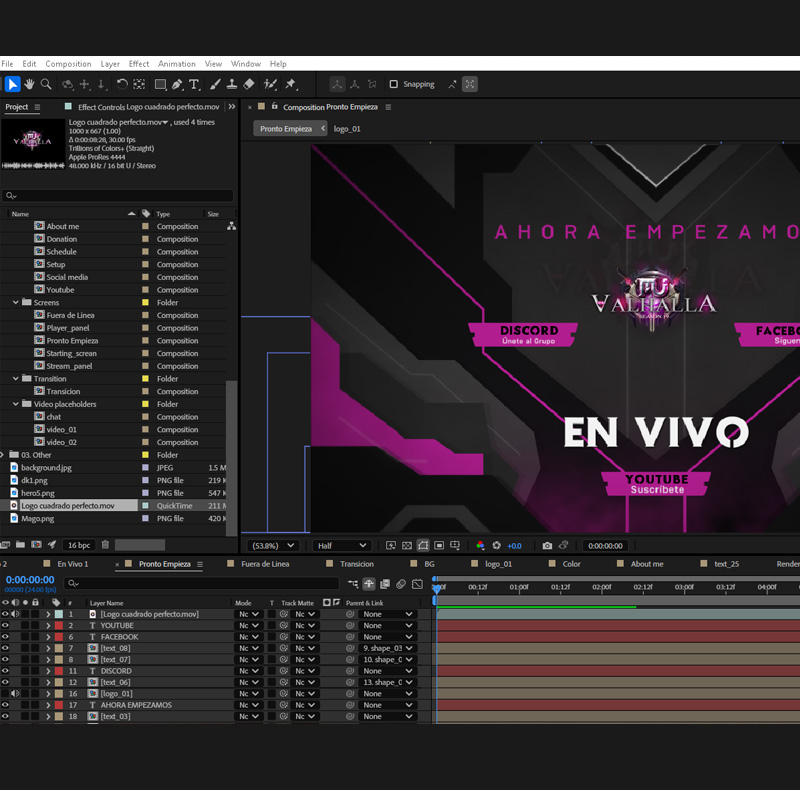Open the composition mini-flowchart icon
Screen dimensions: 800x790
point(353,584)
